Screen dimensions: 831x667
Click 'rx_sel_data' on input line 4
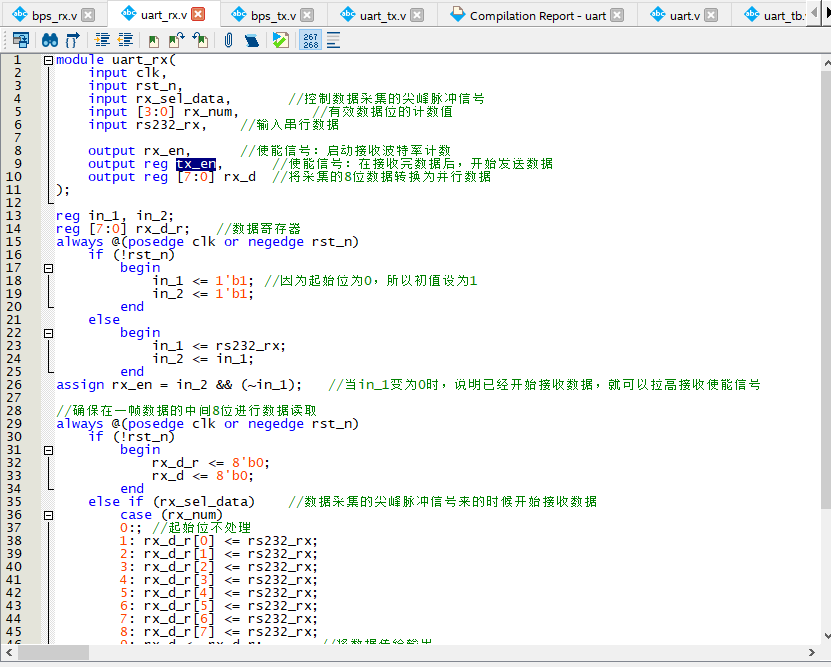[181, 99]
